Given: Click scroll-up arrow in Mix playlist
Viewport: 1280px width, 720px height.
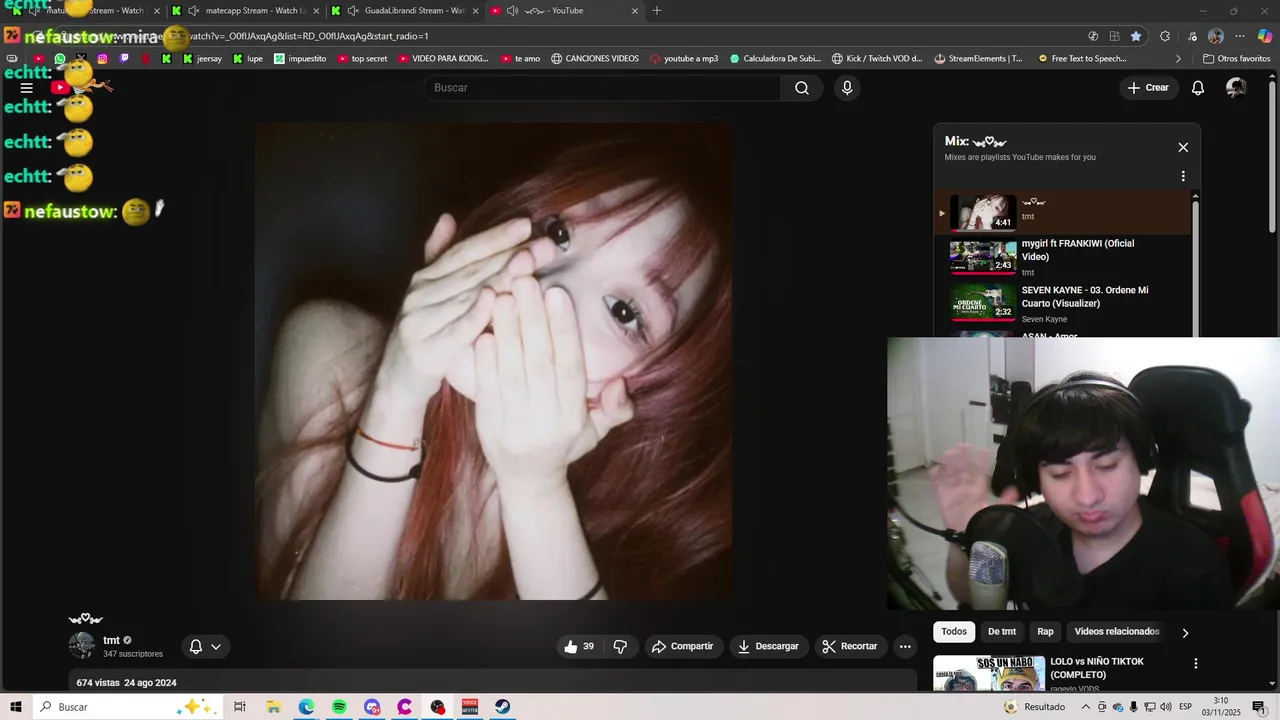Looking at the screenshot, I should click(x=1195, y=196).
